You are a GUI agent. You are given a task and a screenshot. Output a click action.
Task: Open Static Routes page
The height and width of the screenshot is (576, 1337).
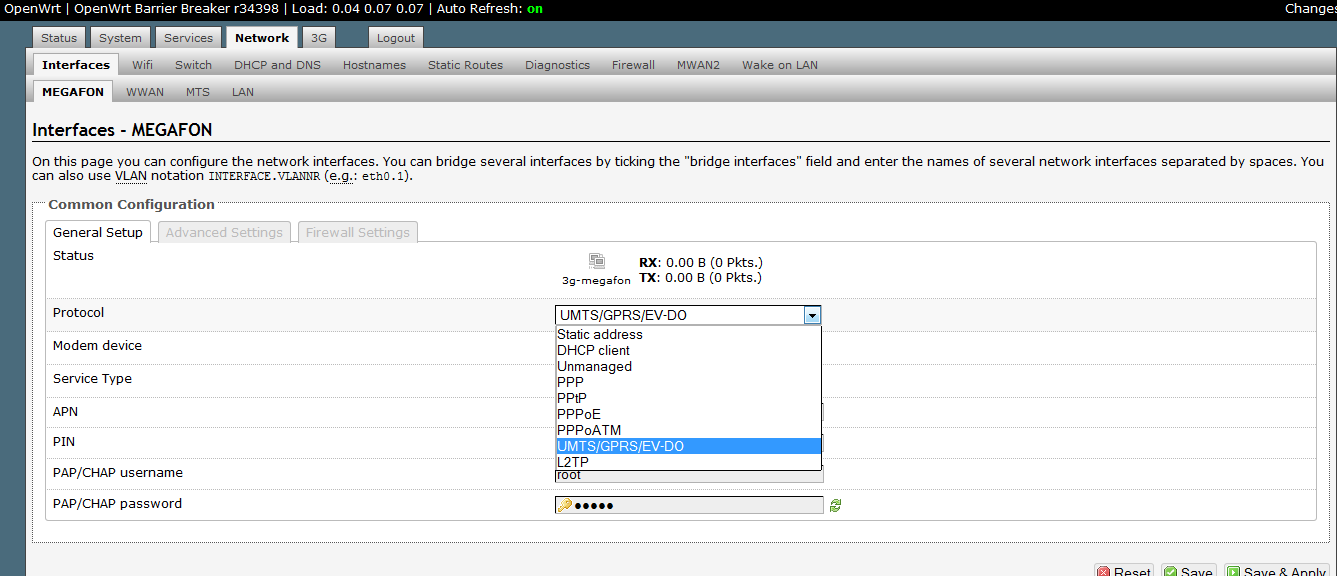(465, 65)
